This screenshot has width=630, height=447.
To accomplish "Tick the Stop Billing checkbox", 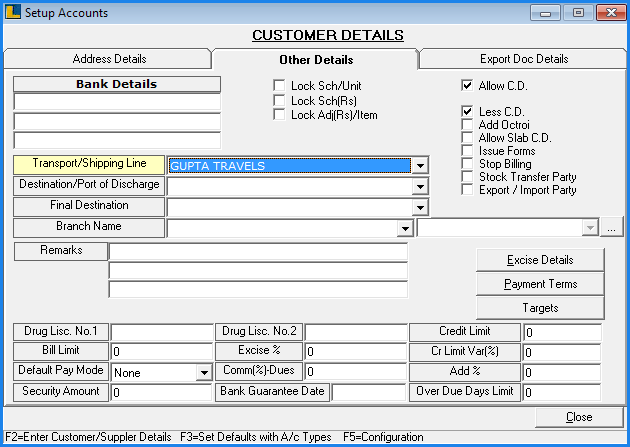I will [x=467, y=164].
